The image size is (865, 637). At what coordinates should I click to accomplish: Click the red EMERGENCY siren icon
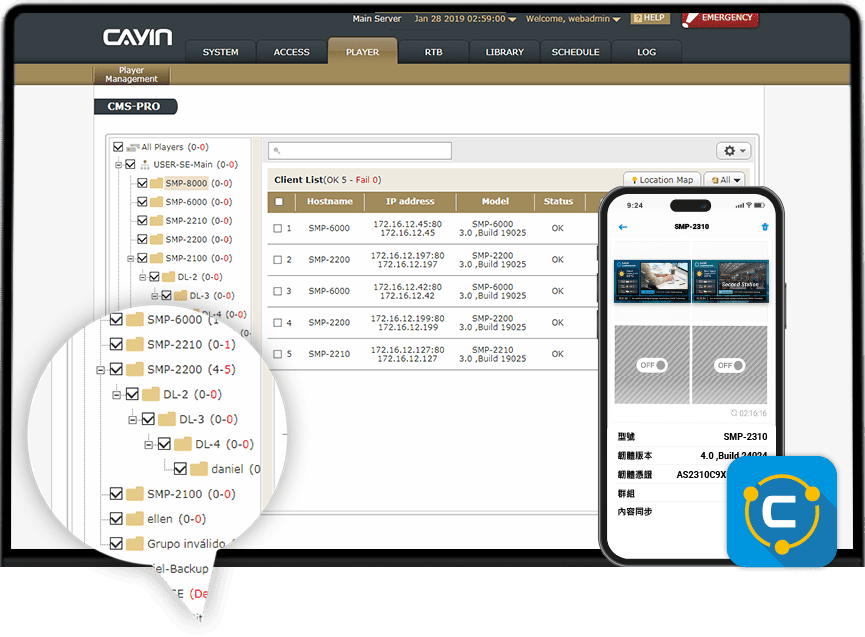pyautogui.click(x=690, y=20)
